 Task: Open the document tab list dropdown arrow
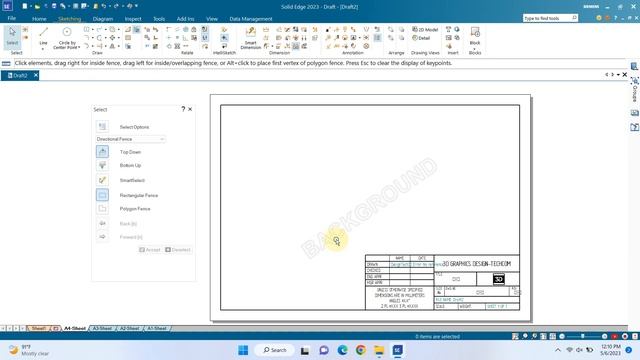coord(618,75)
